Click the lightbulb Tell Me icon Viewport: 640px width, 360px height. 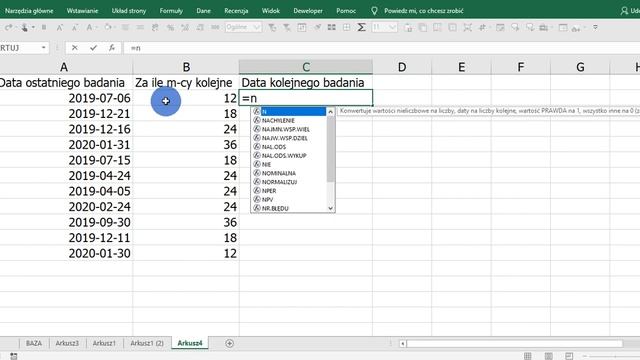374,11
